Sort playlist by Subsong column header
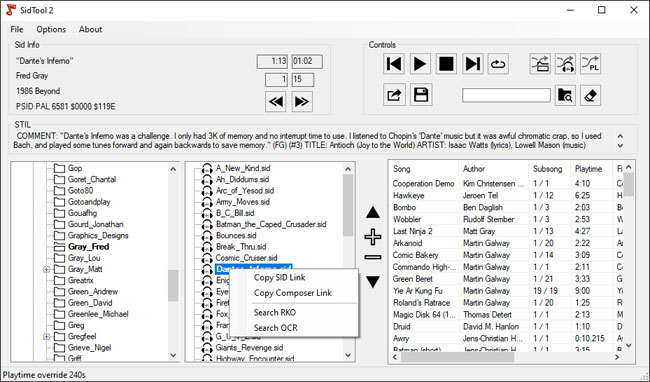The width and height of the screenshot is (650, 382). (549, 169)
